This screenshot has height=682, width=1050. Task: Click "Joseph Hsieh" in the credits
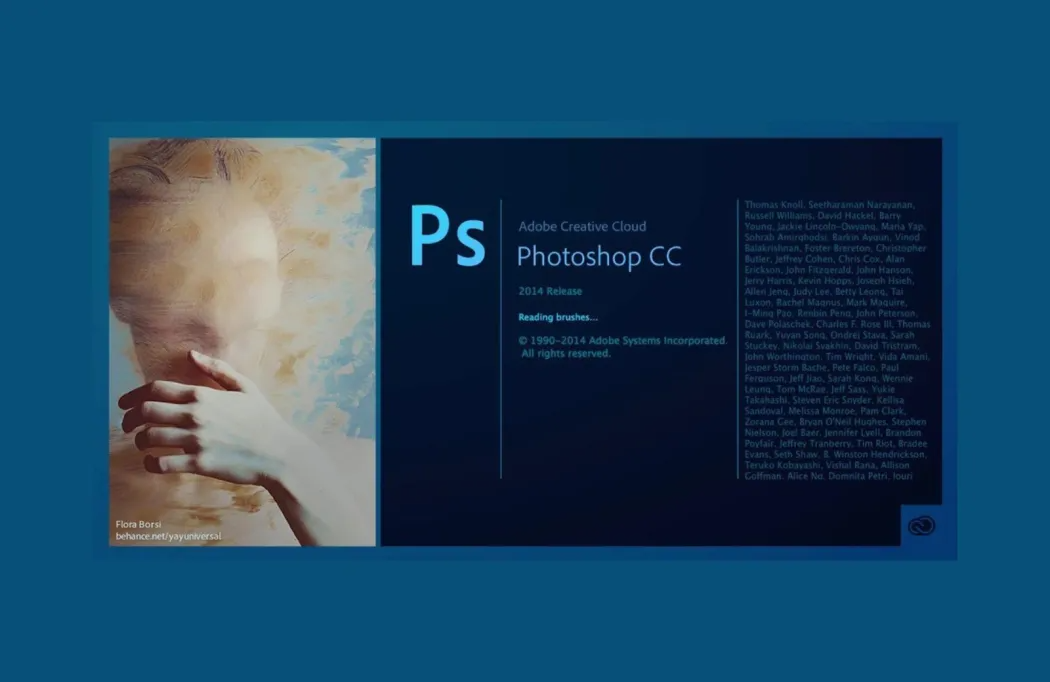[884, 281]
